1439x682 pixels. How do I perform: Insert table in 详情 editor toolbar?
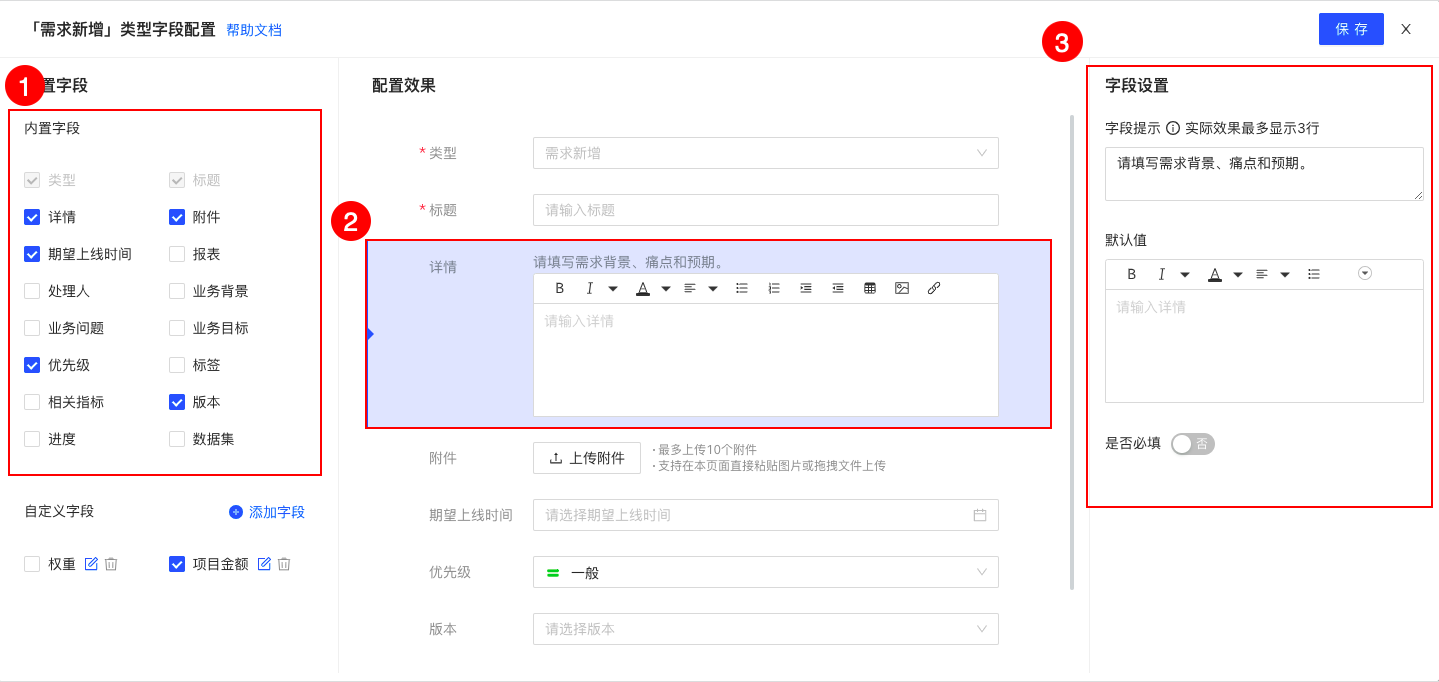click(870, 288)
